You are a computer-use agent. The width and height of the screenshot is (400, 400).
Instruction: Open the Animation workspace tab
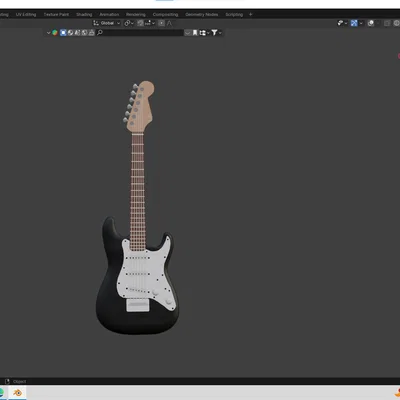(x=109, y=14)
